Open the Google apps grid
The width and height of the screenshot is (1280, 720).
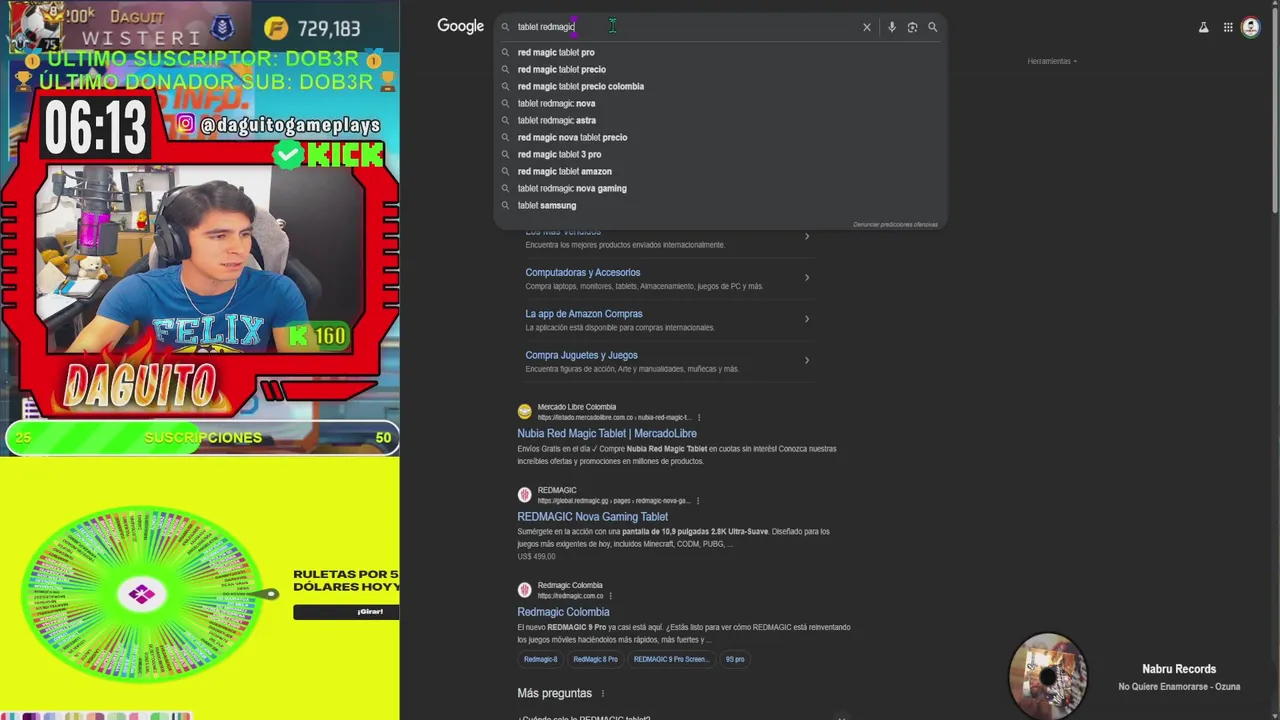pyautogui.click(x=1228, y=28)
